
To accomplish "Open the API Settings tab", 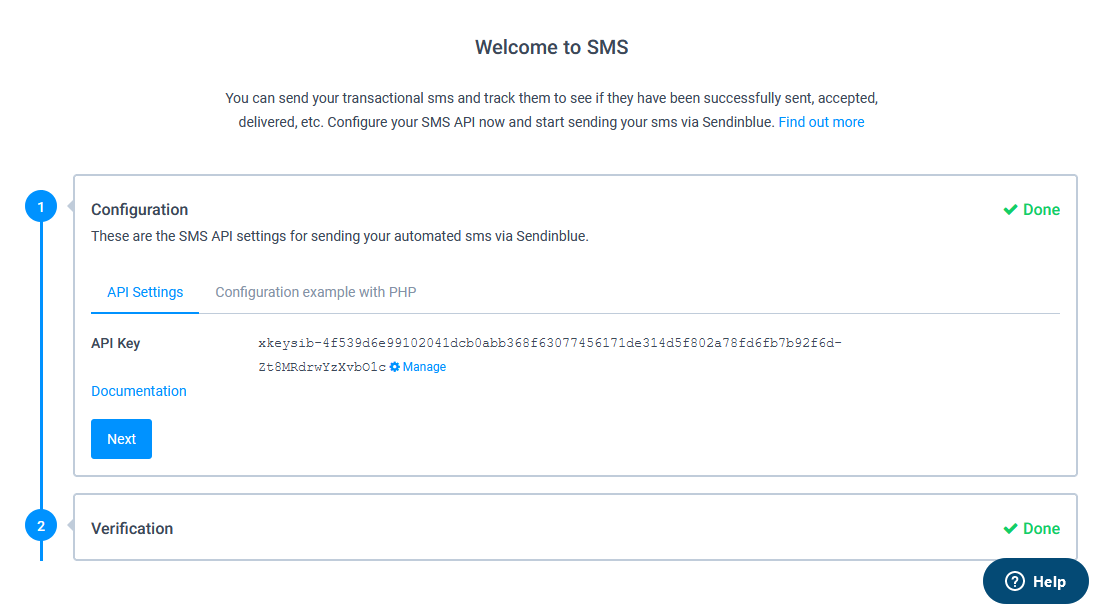I will click(x=145, y=292).
